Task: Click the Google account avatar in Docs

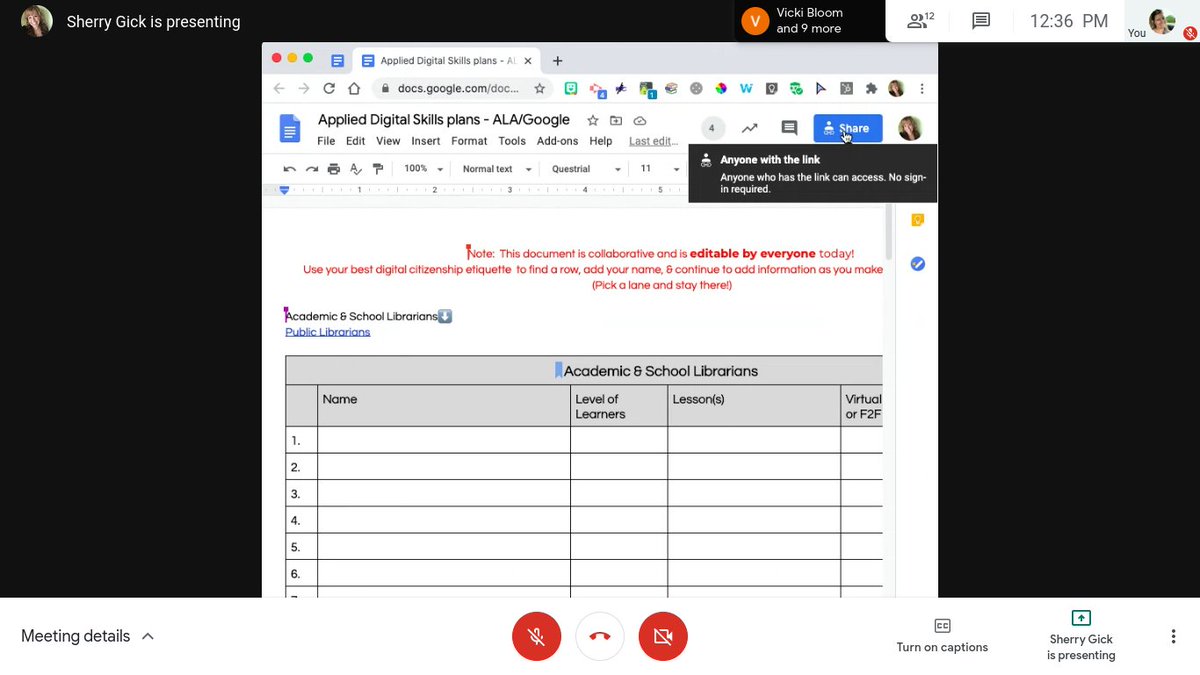Action: click(x=910, y=128)
